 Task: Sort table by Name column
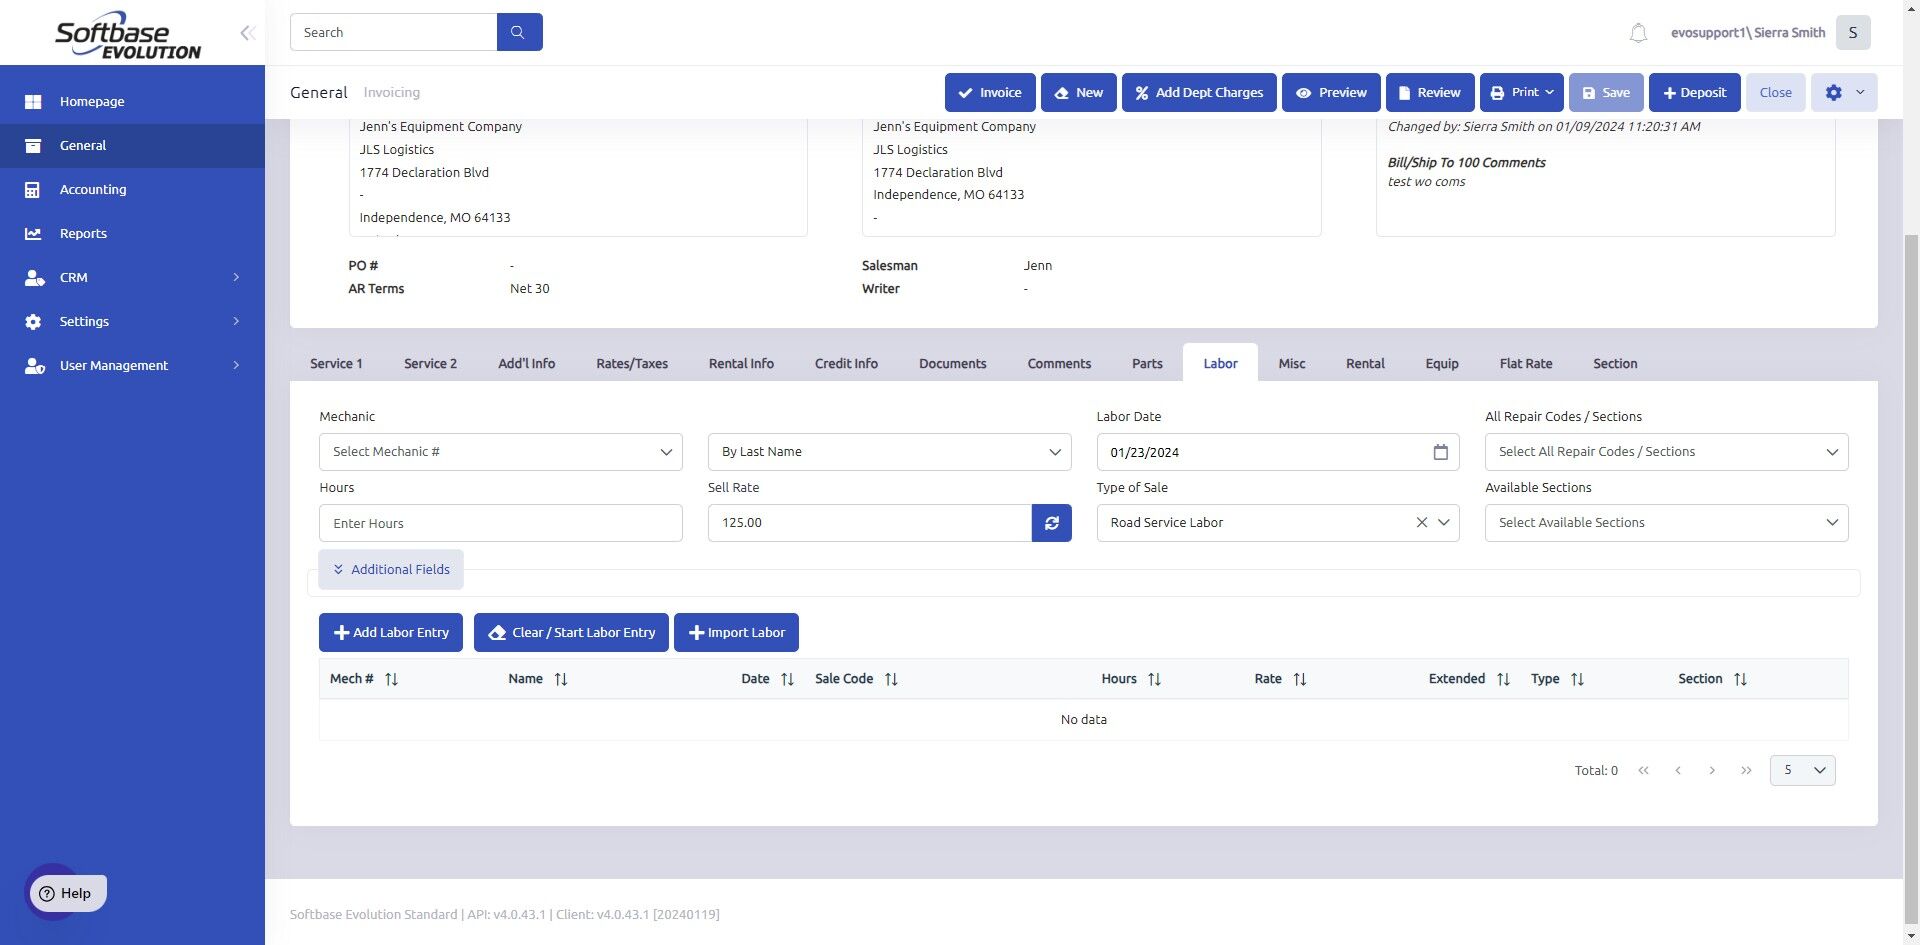coord(561,679)
